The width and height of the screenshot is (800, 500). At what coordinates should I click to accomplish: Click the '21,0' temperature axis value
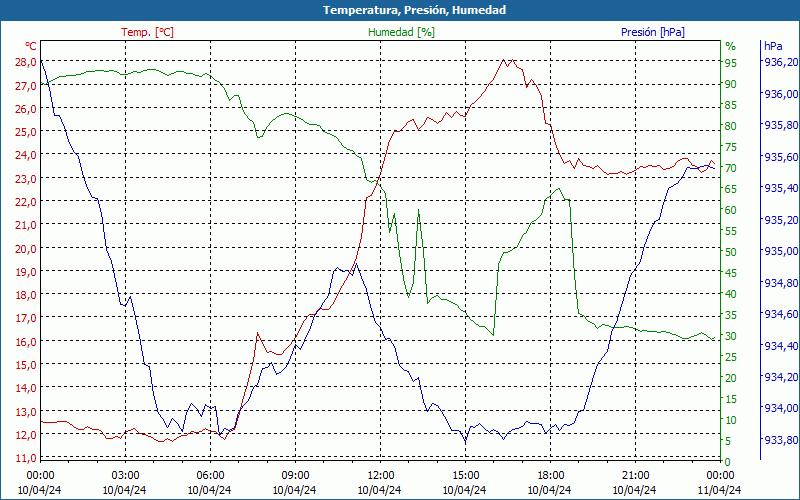point(26,225)
